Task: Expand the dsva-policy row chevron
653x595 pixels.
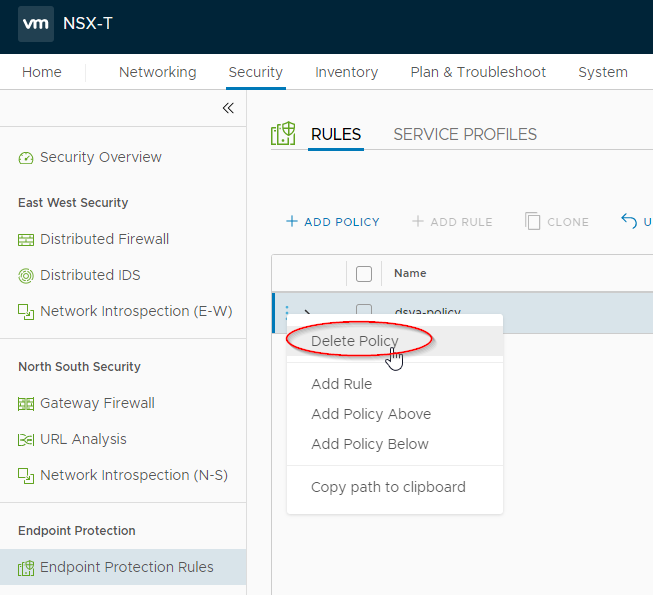Action: pyautogui.click(x=307, y=312)
